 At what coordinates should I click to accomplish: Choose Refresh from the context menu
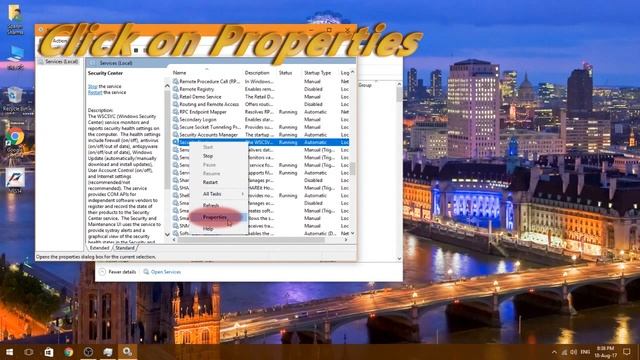coord(211,205)
